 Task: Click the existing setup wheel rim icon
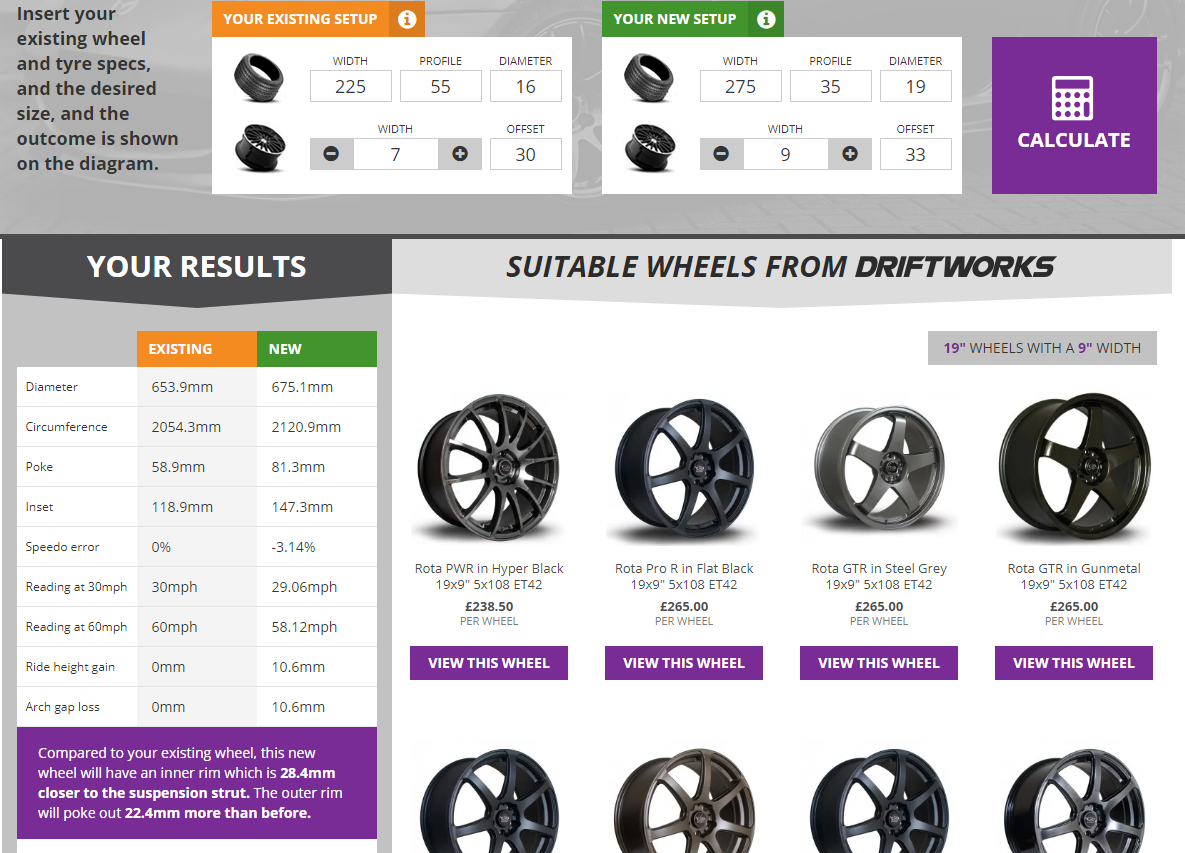[x=260, y=148]
